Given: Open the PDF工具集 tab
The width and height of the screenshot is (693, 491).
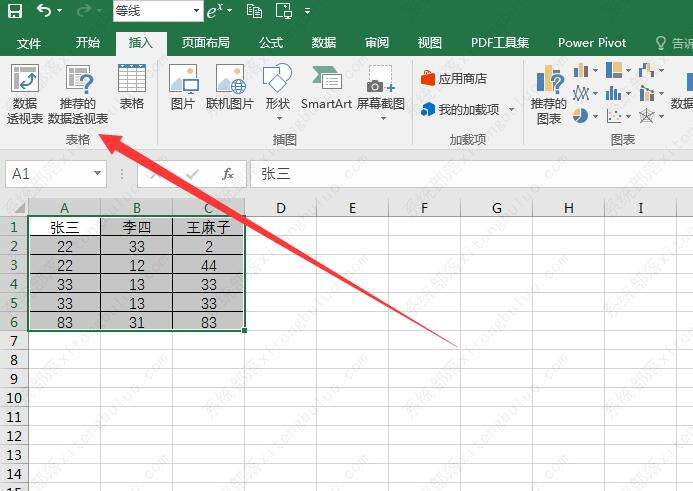Looking at the screenshot, I should (x=500, y=42).
